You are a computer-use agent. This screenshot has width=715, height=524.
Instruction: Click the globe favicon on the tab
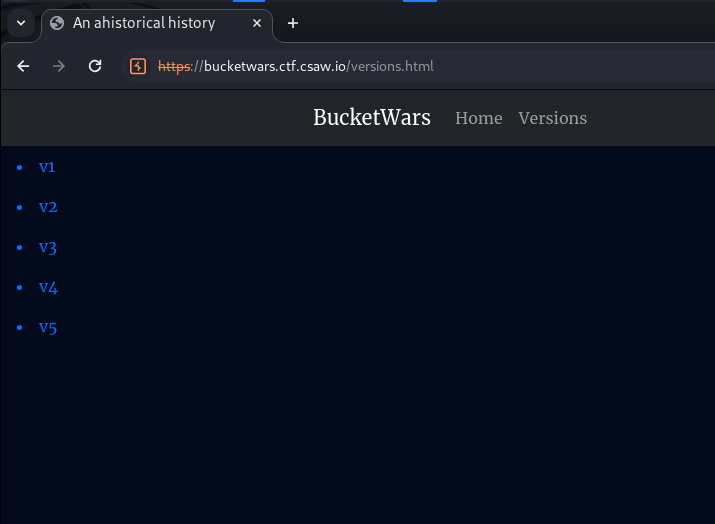(x=57, y=23)
